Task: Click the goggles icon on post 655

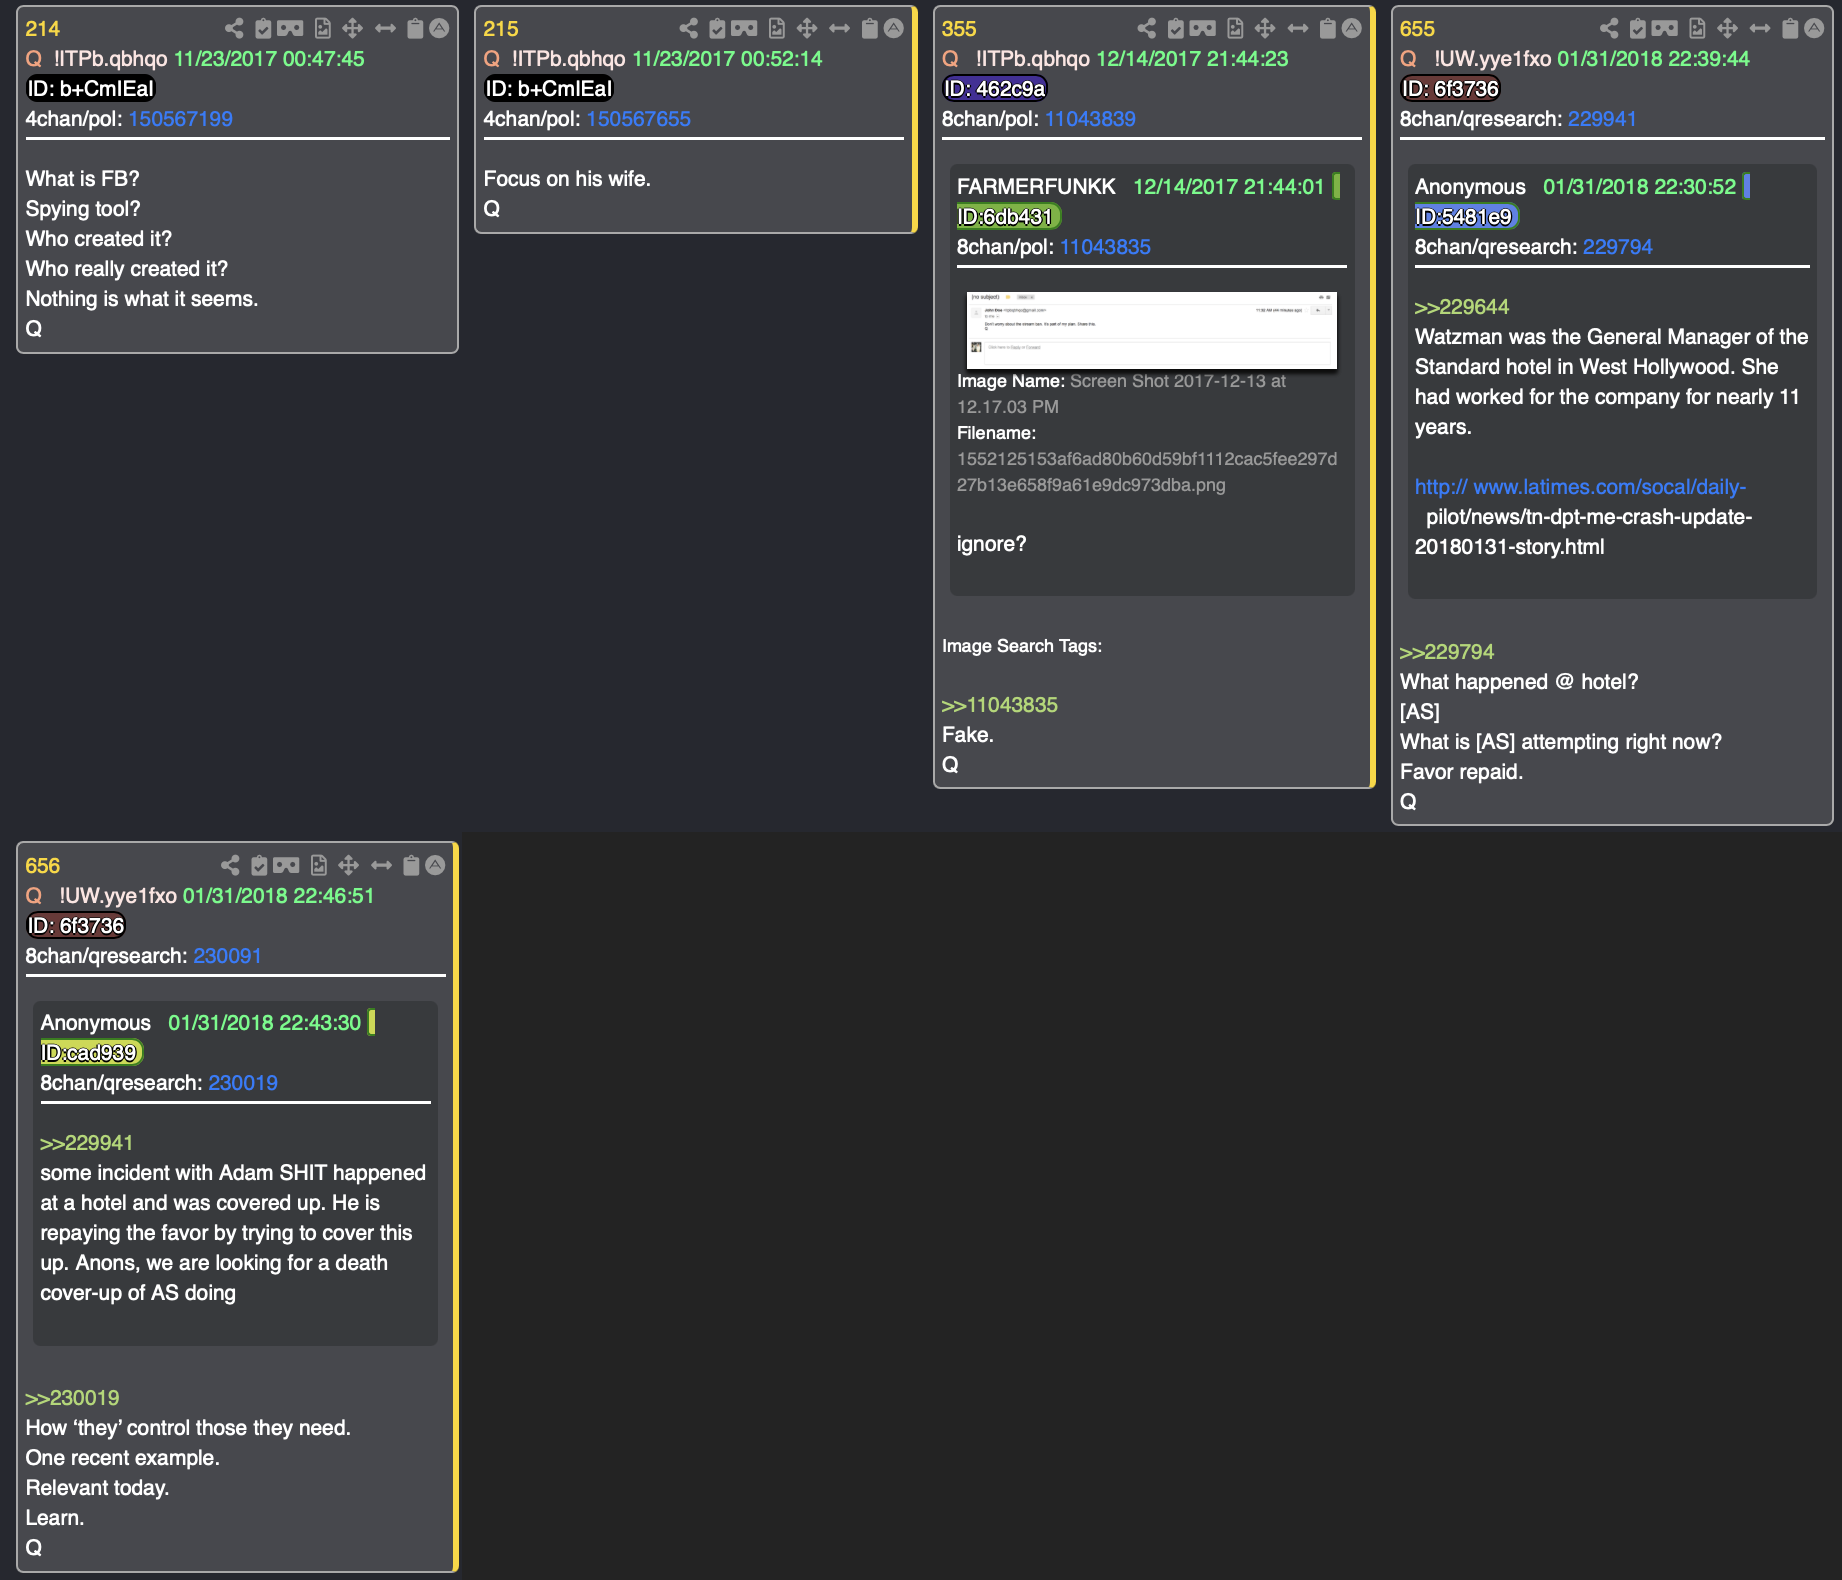Action: pos(1665,28)
